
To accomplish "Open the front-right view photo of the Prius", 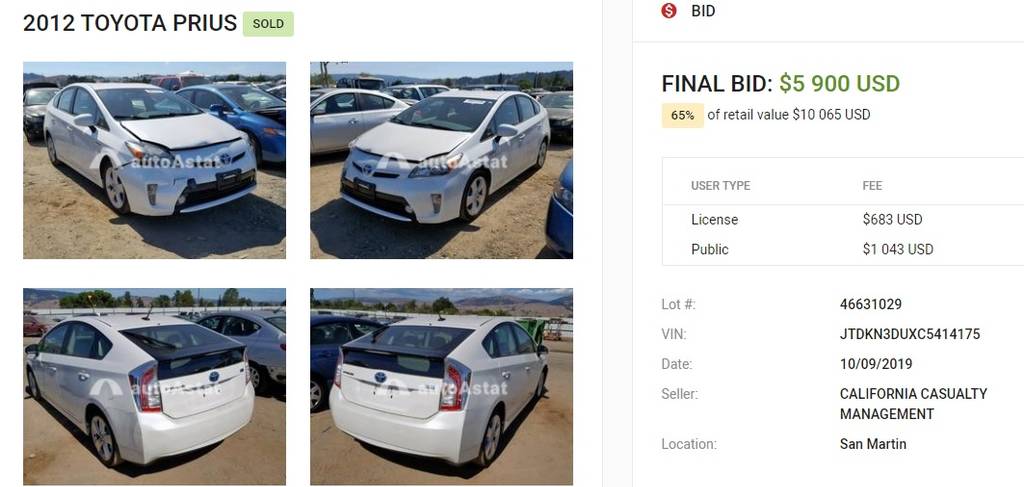I will click(x=441, y=161).
